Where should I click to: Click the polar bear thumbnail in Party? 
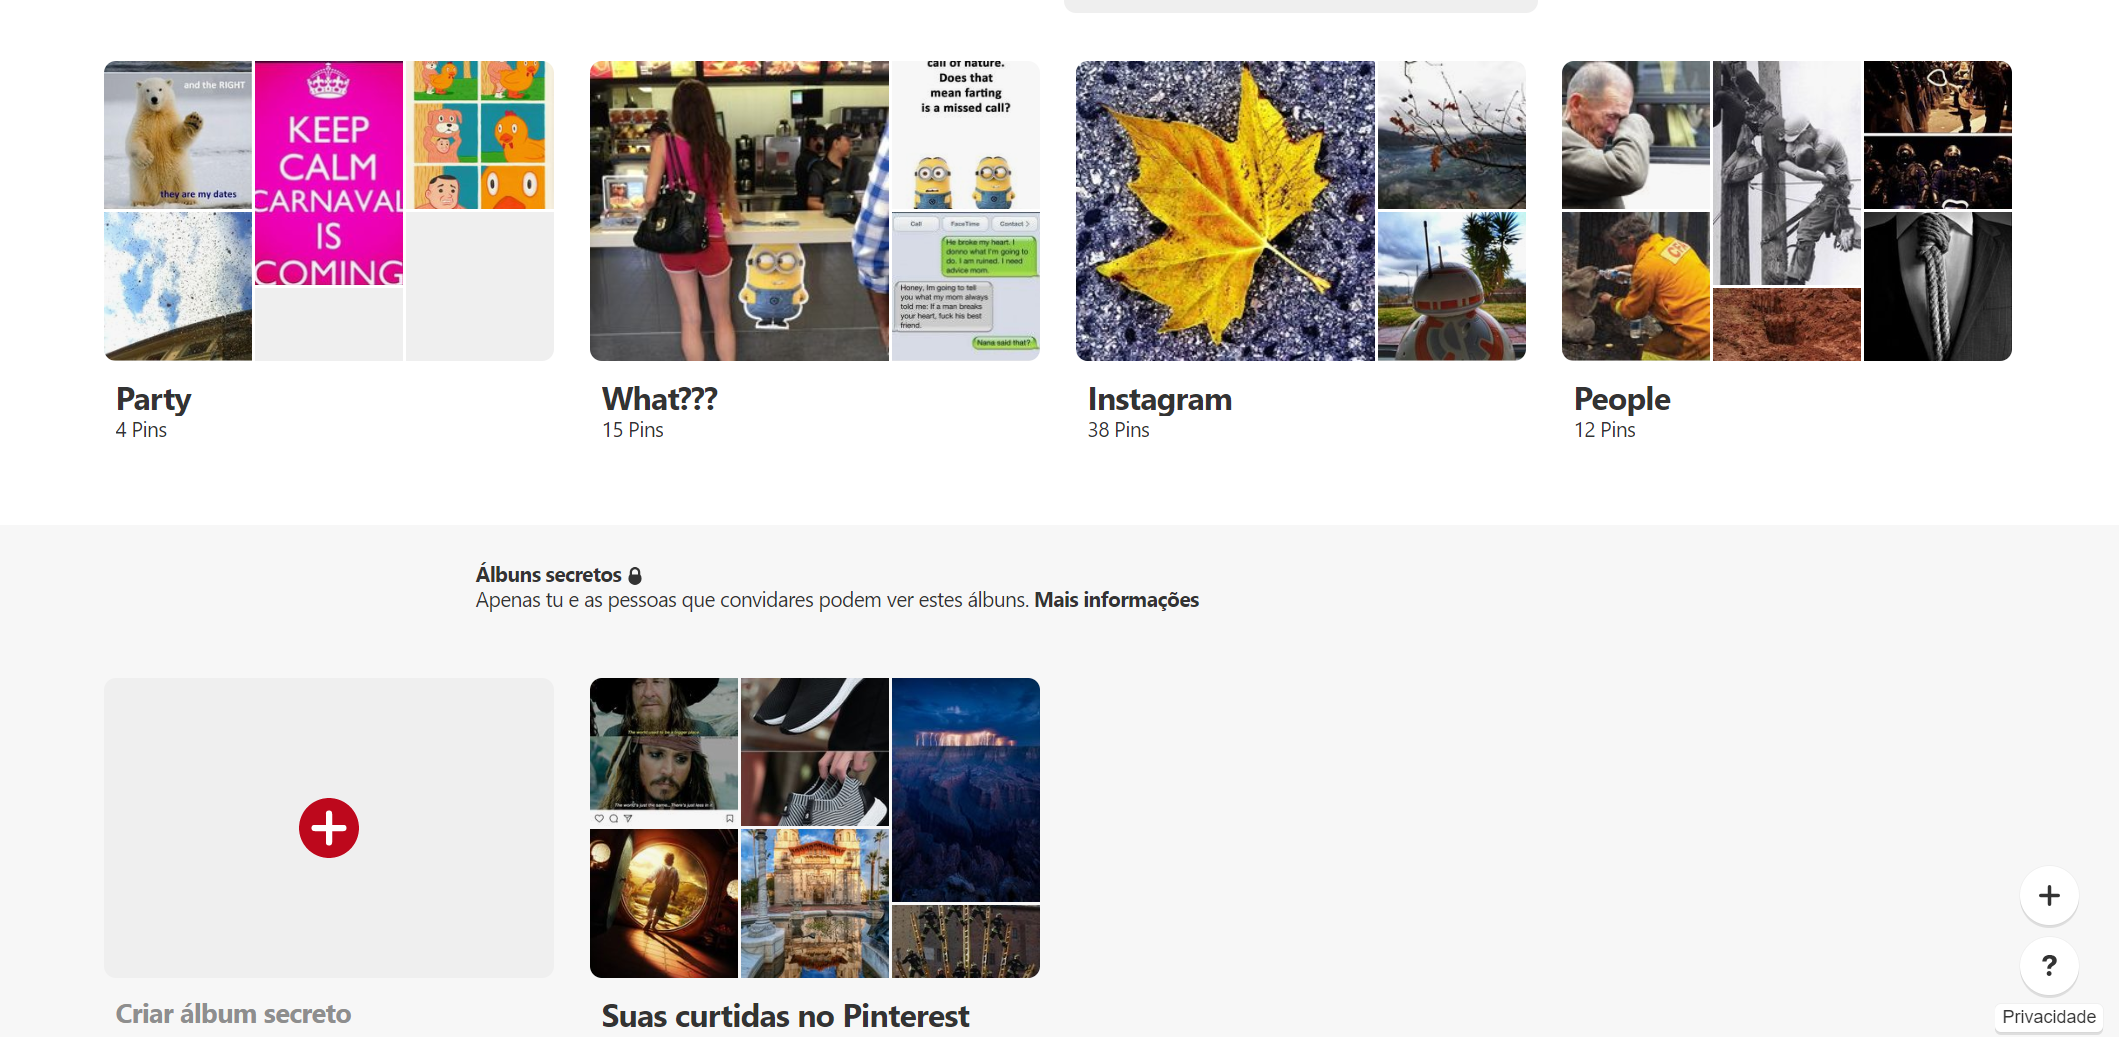click(x=178, y=135)
